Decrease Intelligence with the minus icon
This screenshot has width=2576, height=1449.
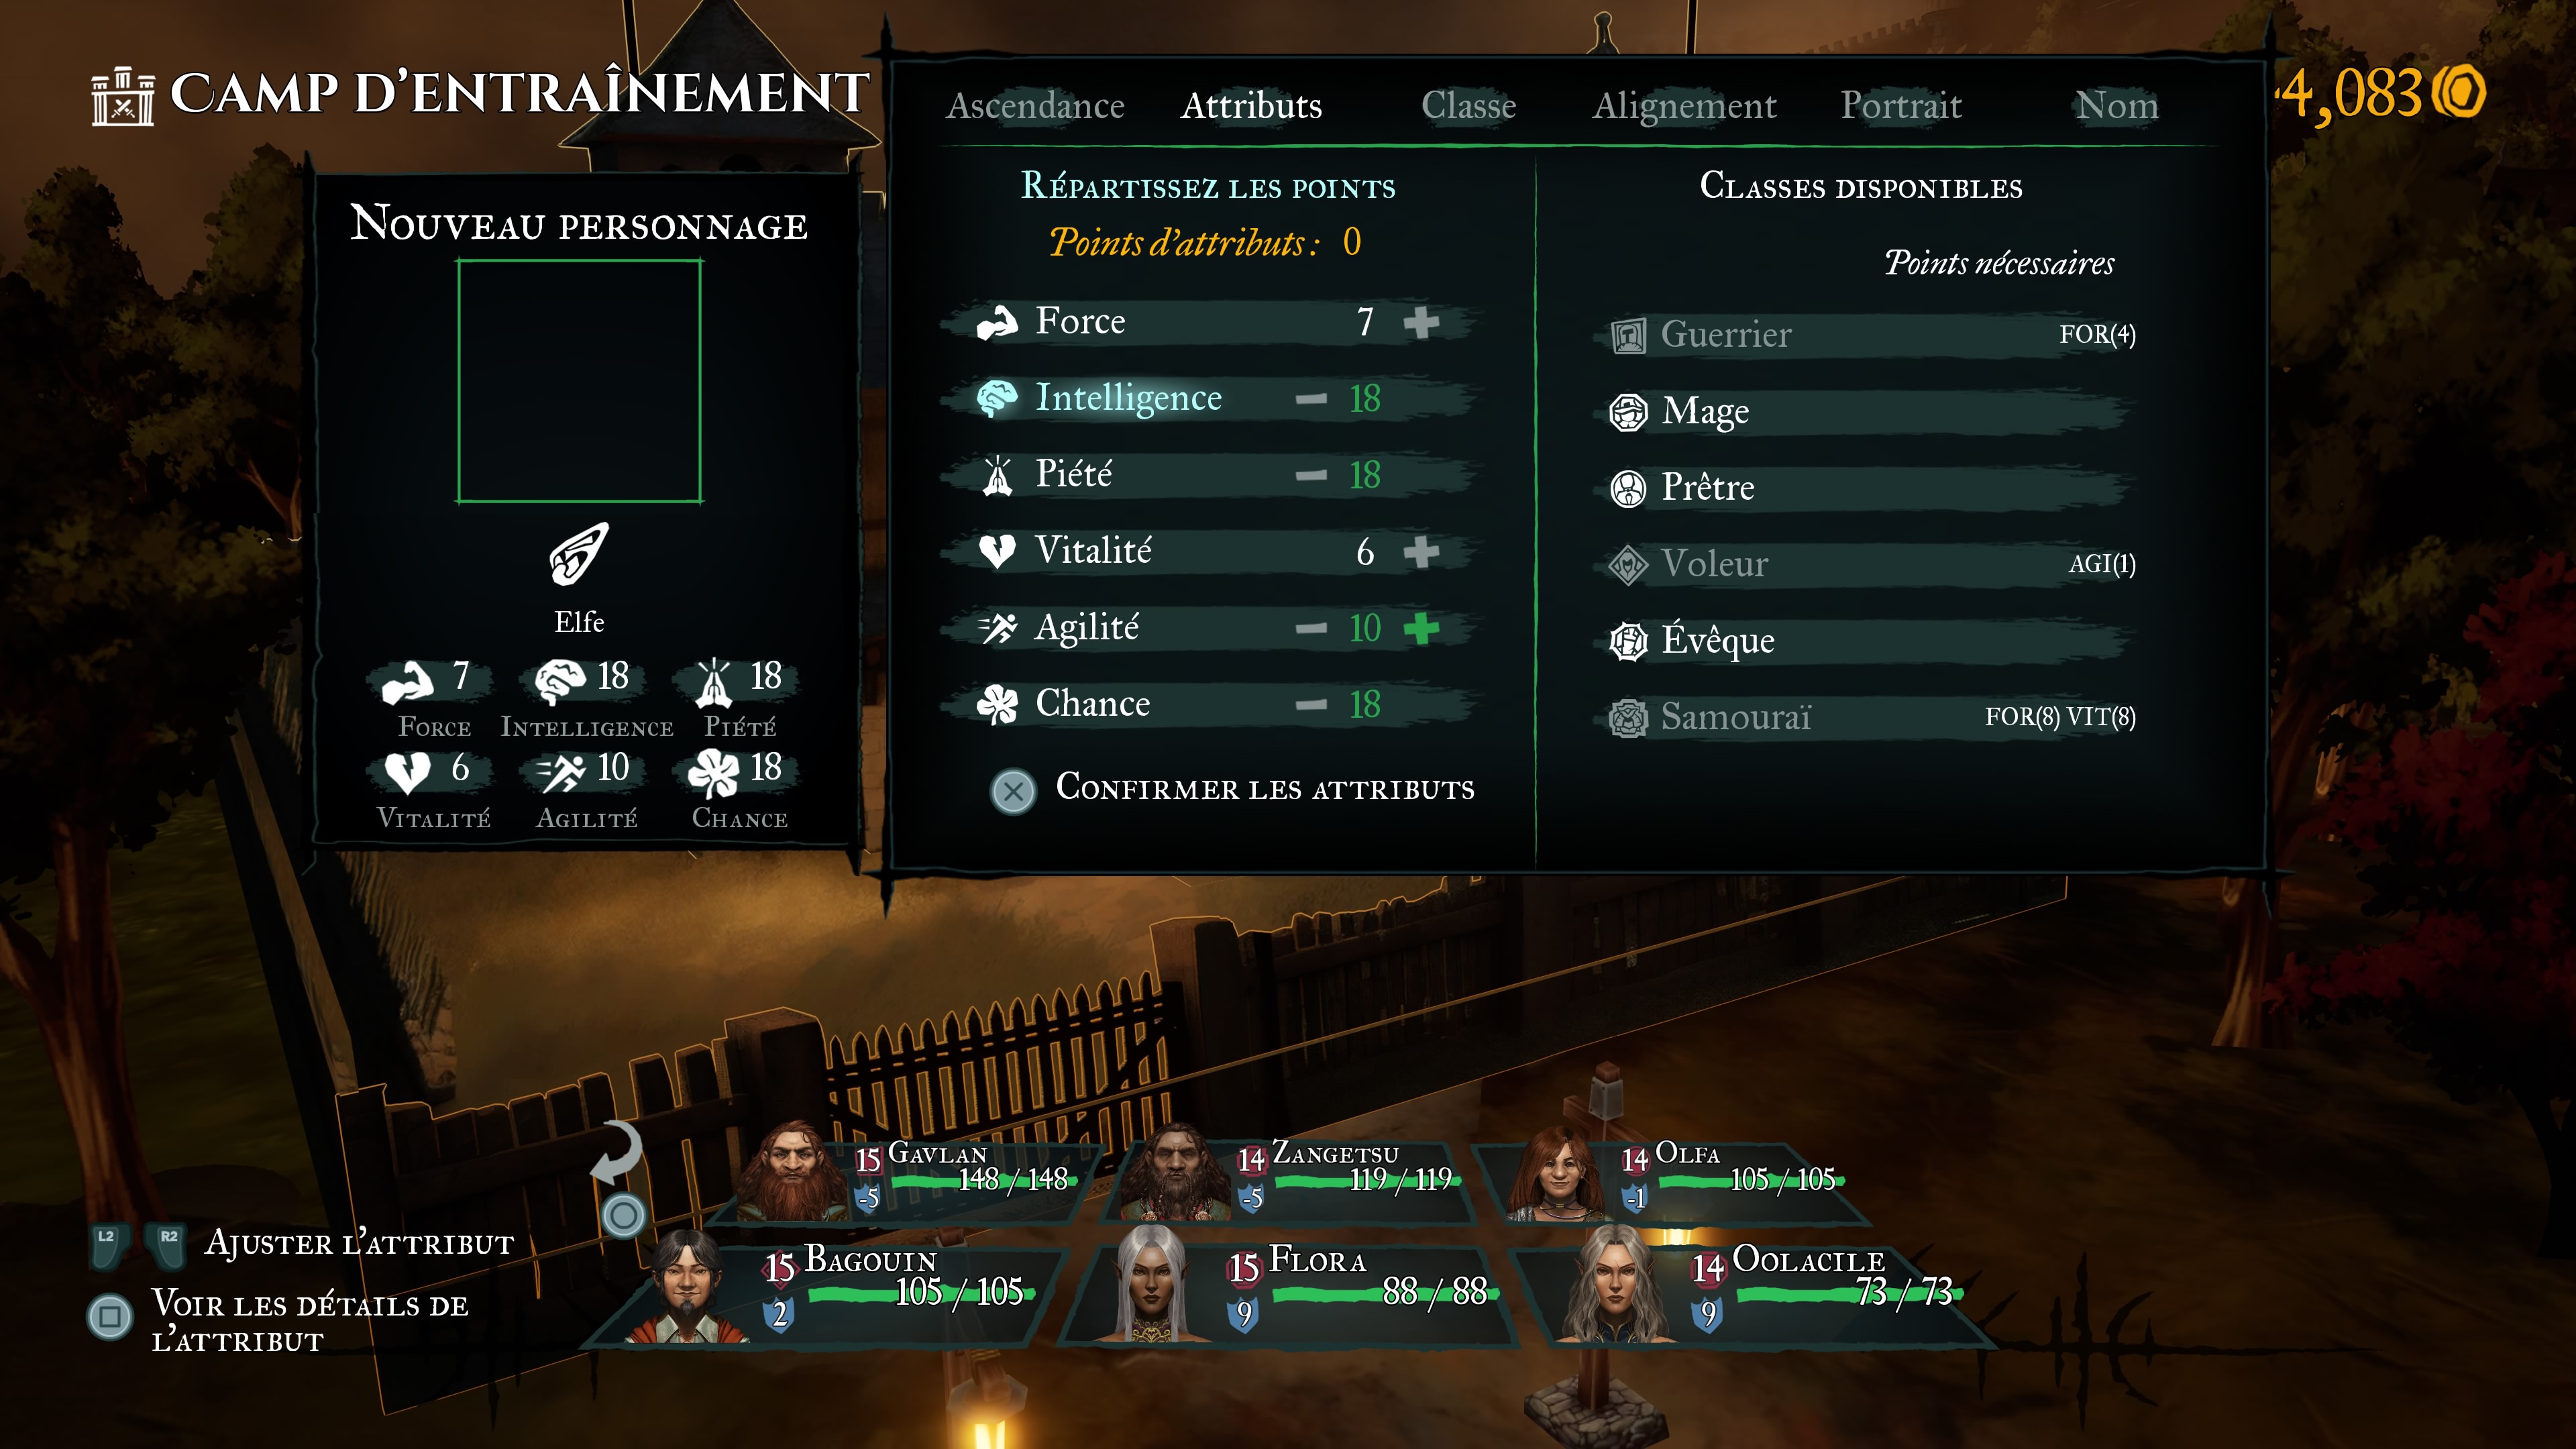pyautogui.click(x=1311, y=399)
